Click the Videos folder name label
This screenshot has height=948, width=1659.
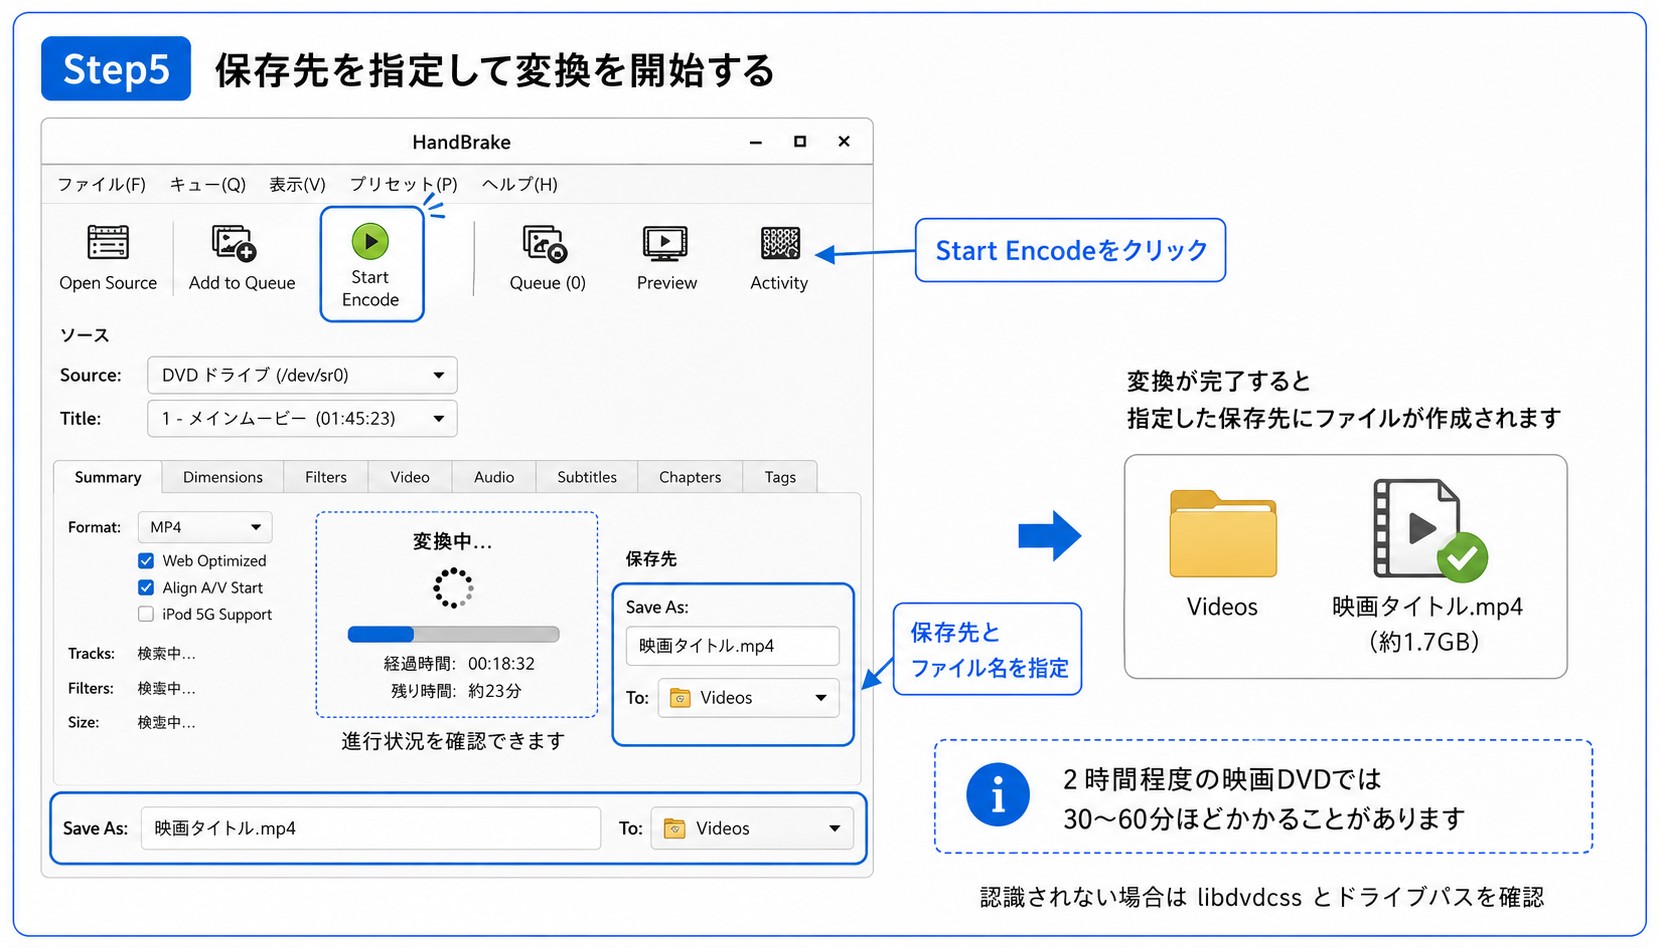pos(1222,607)
